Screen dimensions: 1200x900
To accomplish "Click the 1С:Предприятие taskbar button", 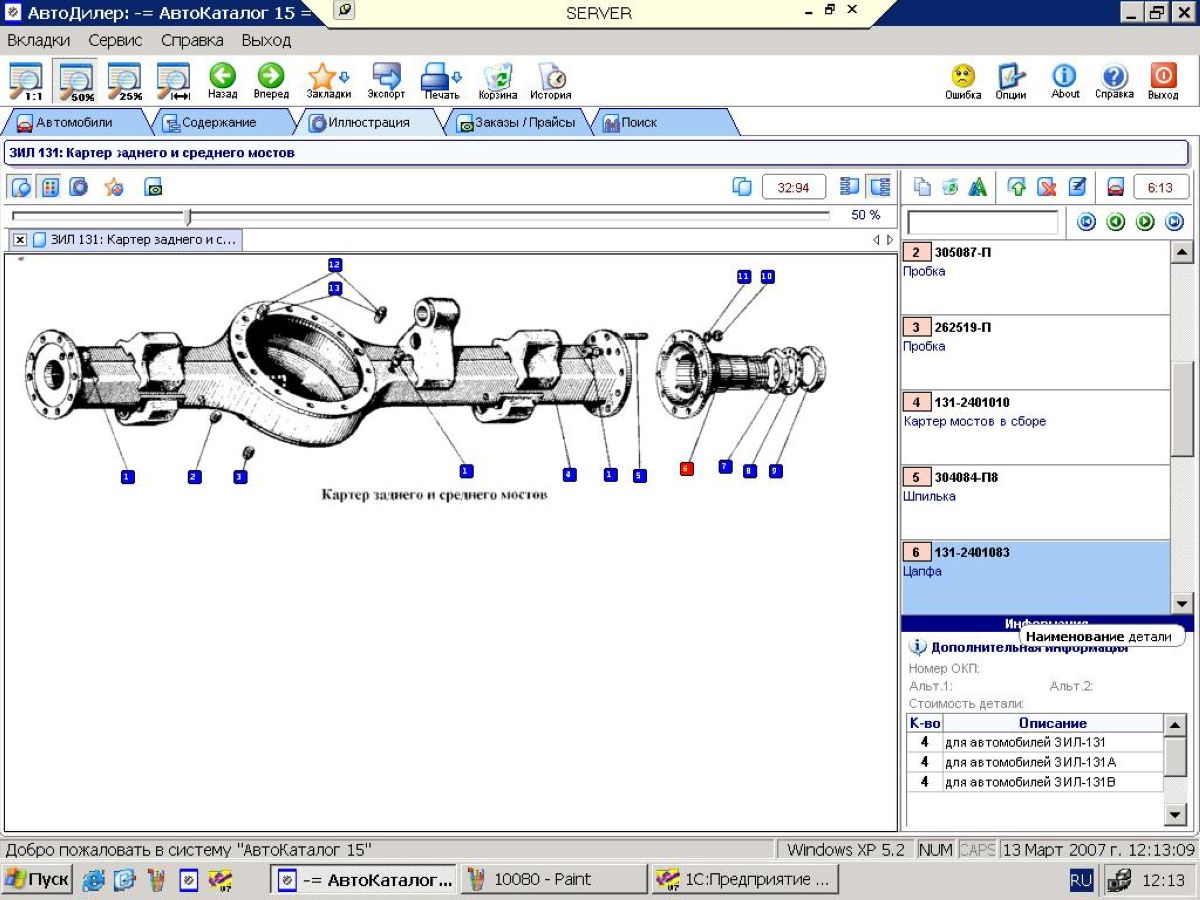I will click(745, 879).
